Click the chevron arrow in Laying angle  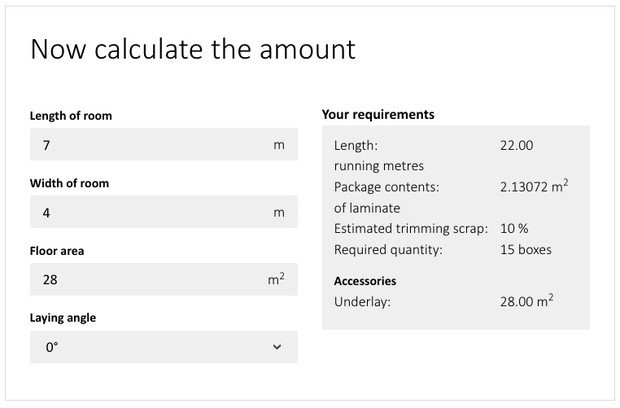277,347
